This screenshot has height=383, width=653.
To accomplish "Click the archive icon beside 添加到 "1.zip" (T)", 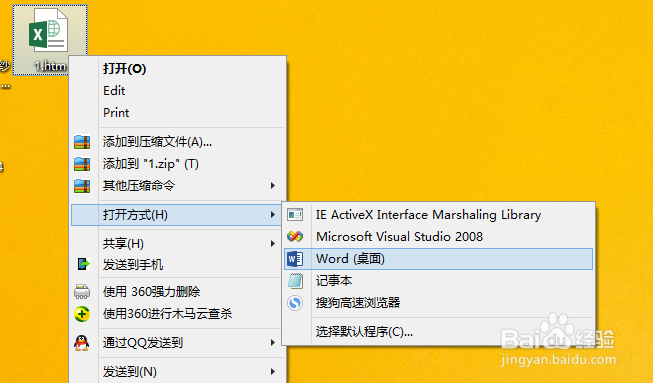I will pyautogui.click(x=82, y=164).
